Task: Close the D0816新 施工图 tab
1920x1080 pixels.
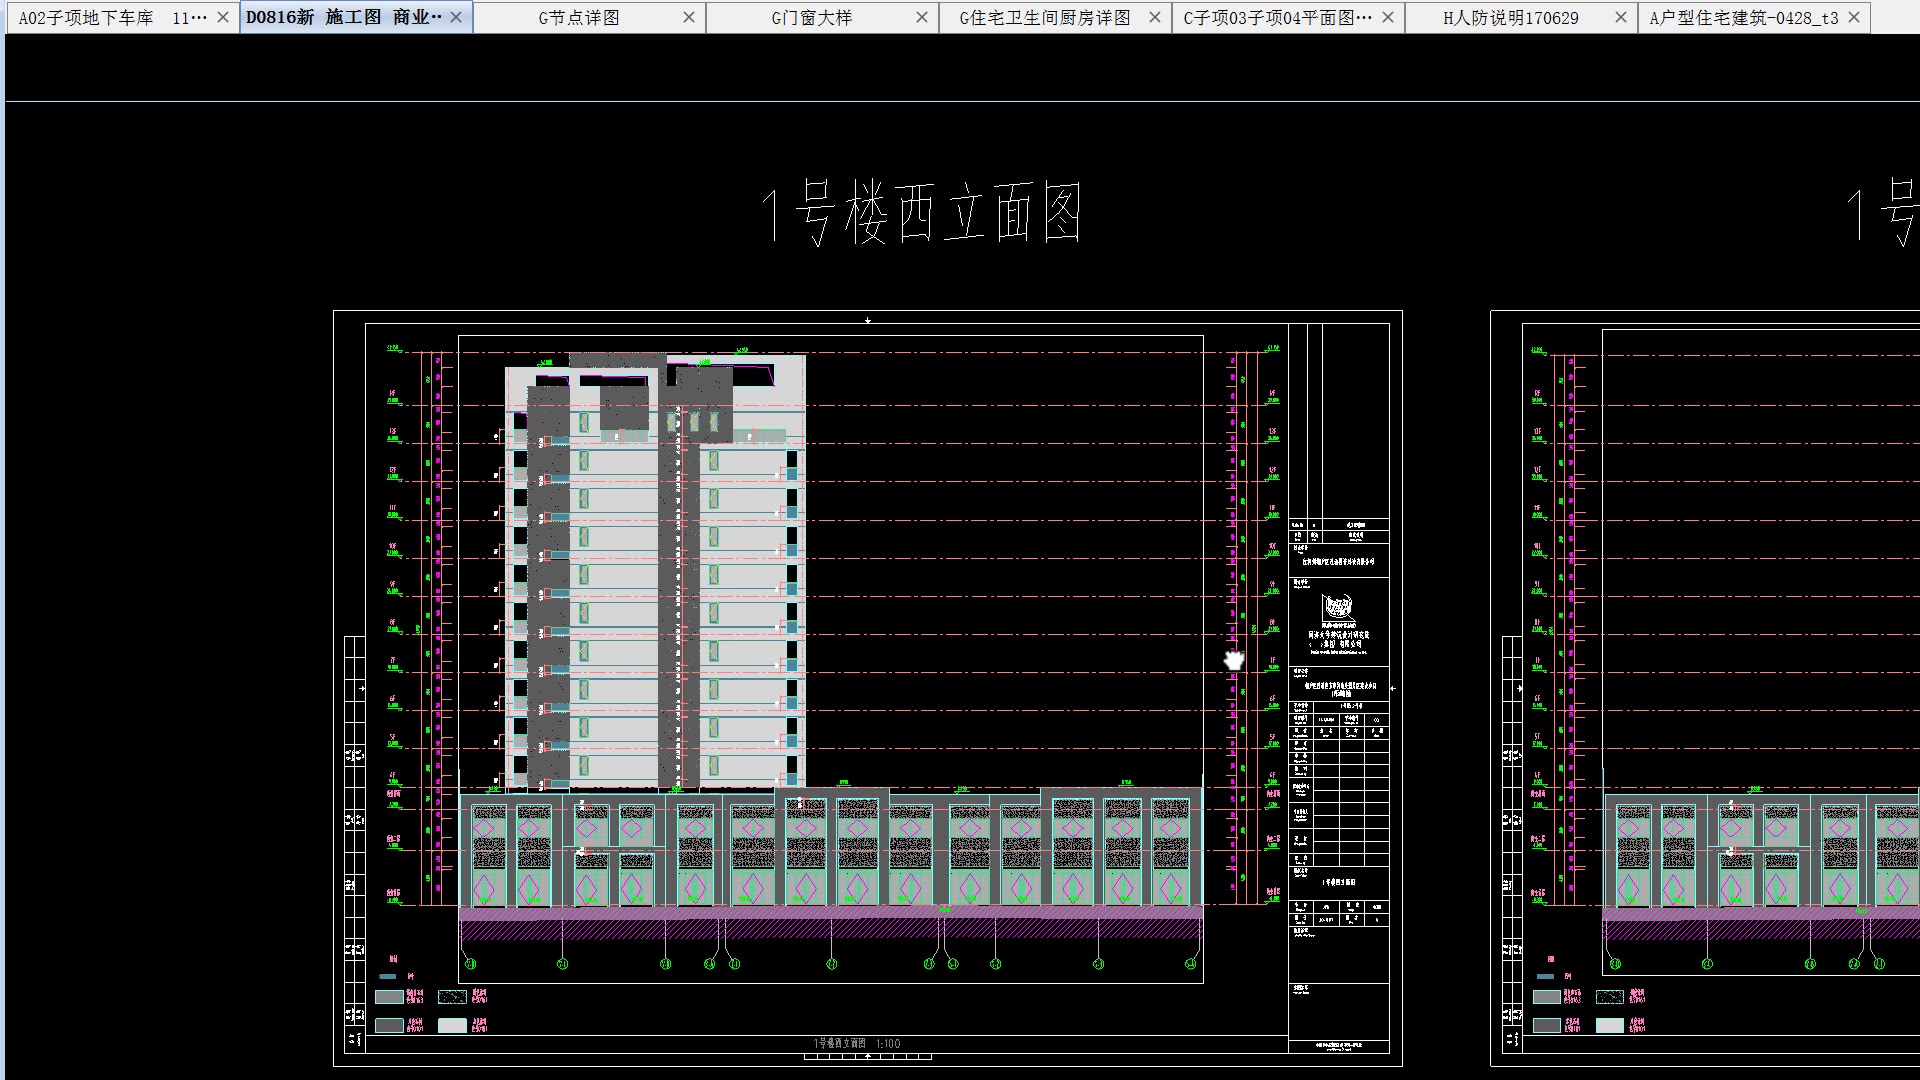Action: click(456, 18)
